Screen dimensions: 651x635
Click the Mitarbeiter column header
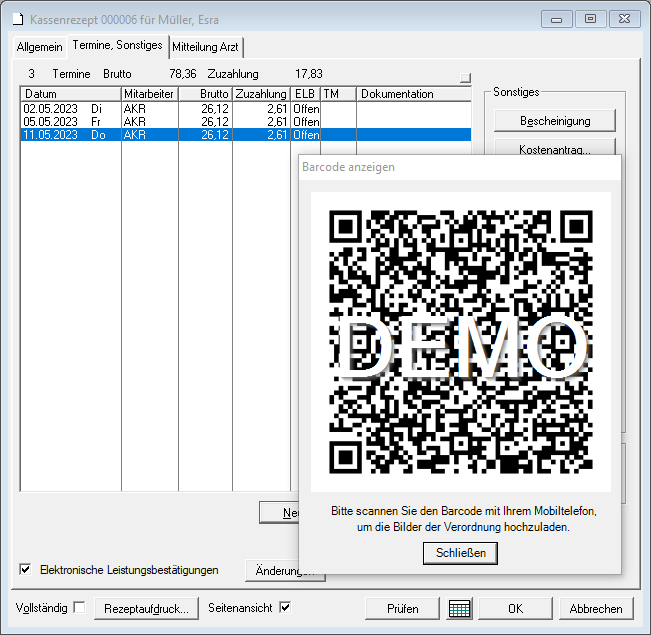click(x=150, y=94)
